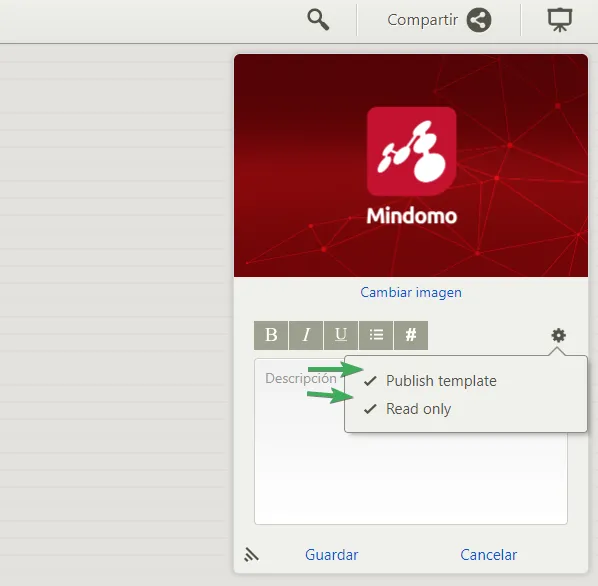The width and height of the screenshot is (598, 586).
Task: Insert a bulleted list
Action: 376,335
